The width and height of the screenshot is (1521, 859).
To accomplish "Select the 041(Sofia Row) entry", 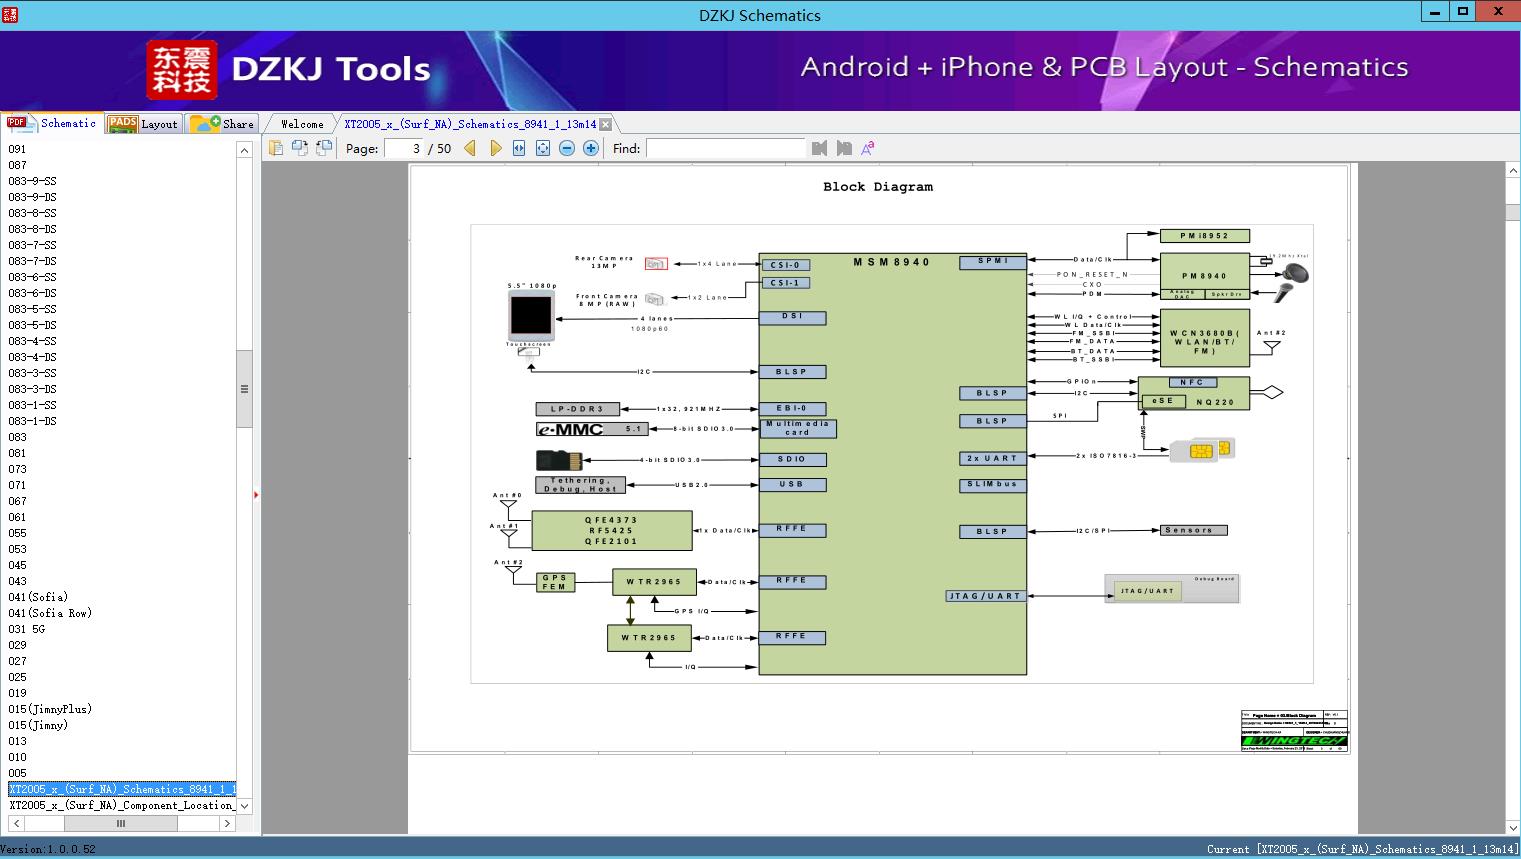I will [50, 613].
